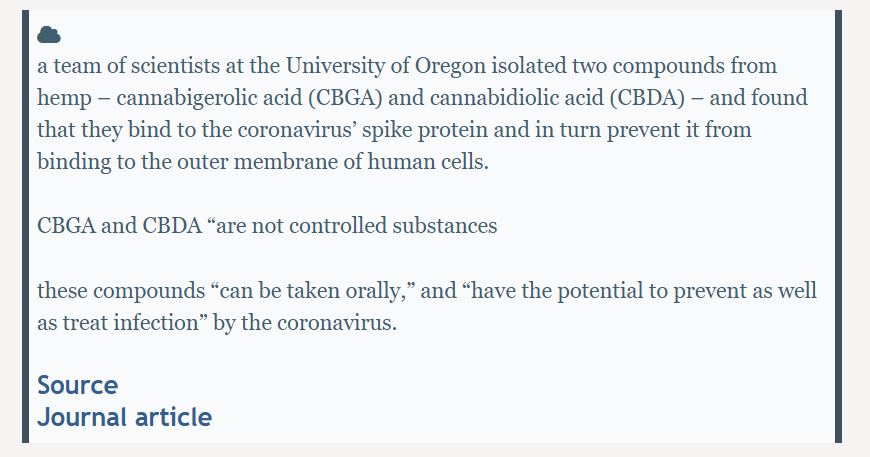The width and height of the screenshot is (870, 457).
Task: Open the Source link
Action: [x=78, y=385]
